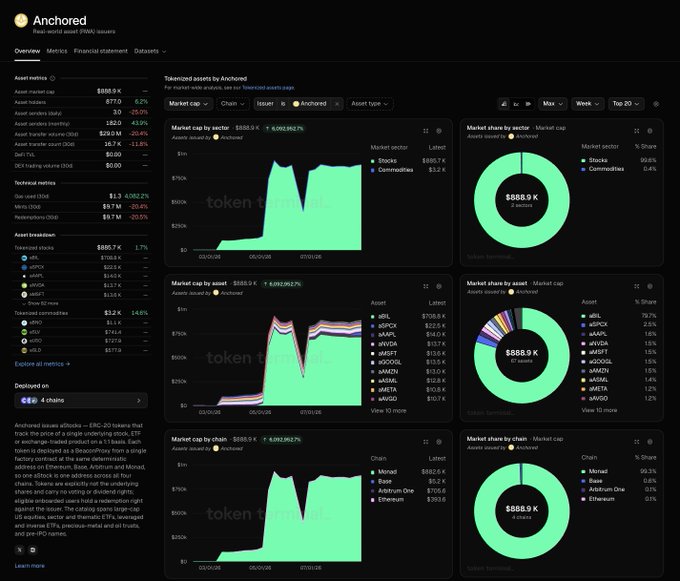Click aMETA color swatch in Market share by asset
680x581 pixels.
tap(583, 389)
